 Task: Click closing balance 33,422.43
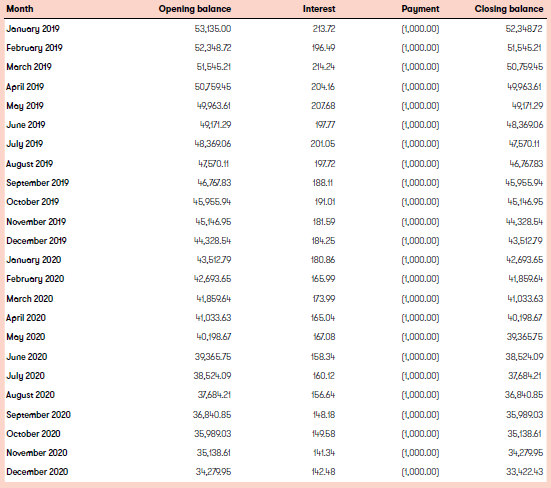coord(524,471)
